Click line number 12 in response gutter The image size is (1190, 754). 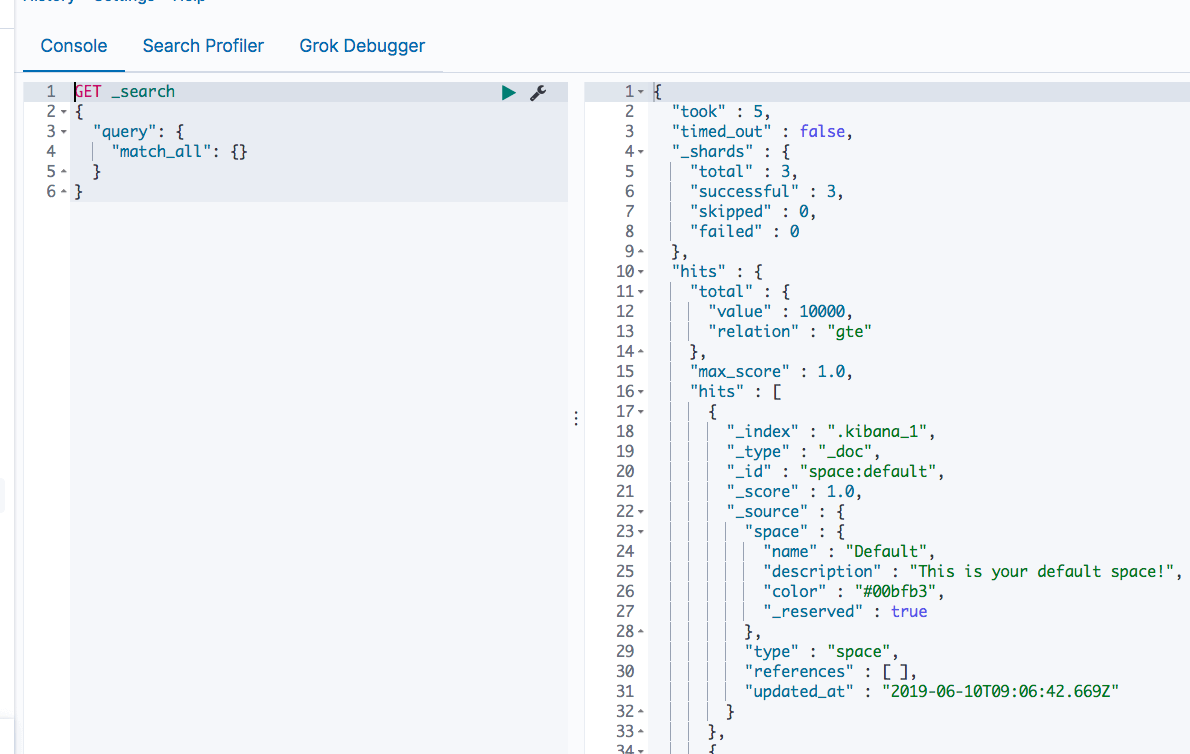[625, 312]
